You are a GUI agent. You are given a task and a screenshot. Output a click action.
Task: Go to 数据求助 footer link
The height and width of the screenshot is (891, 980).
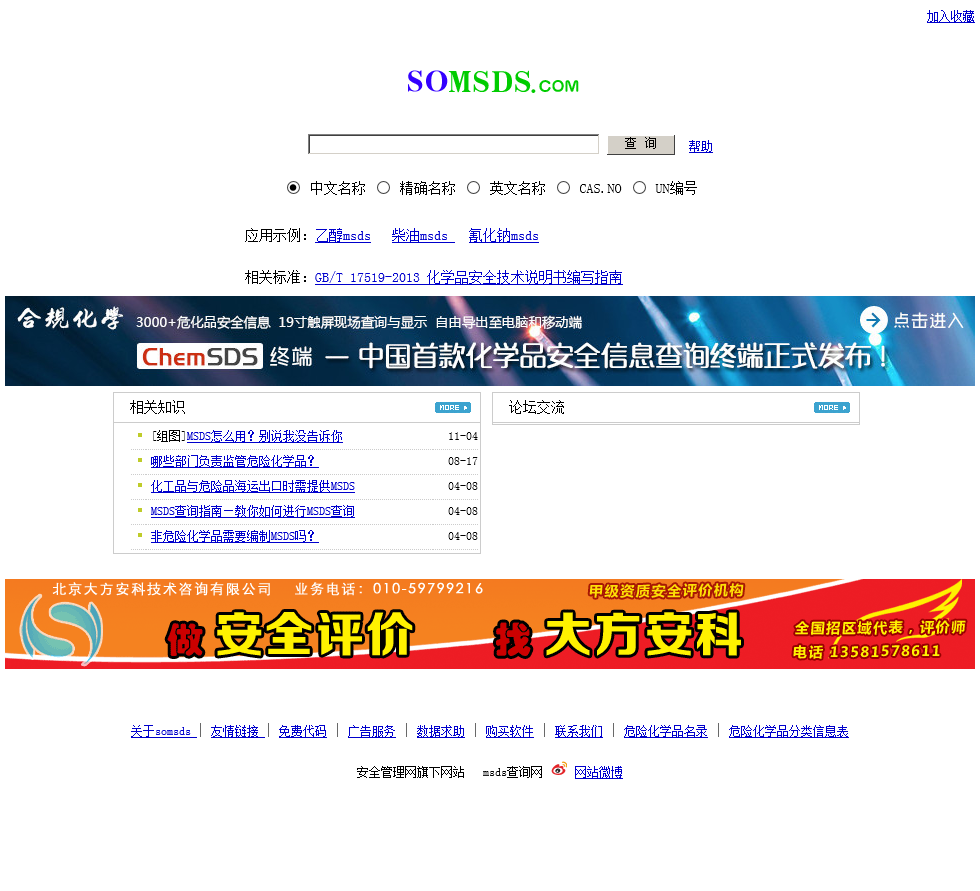[x=441, y=731]
